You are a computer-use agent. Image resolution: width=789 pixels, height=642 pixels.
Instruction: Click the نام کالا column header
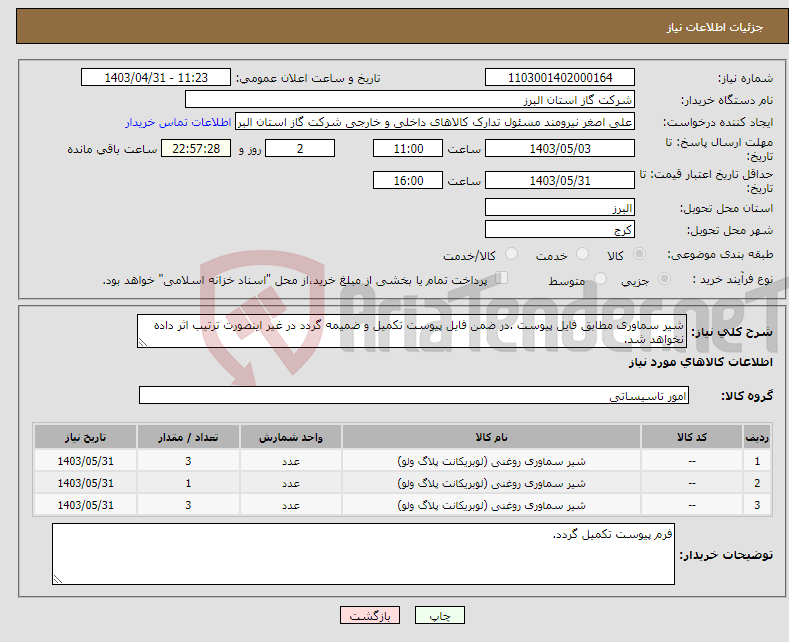click(492, 437)
